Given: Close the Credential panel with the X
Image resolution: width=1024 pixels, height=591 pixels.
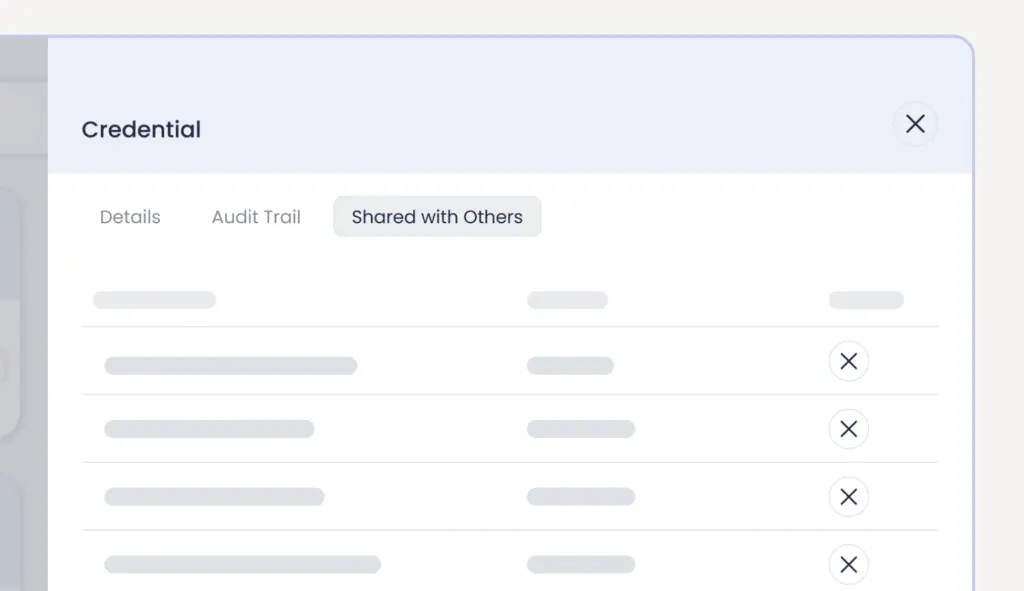Looking at the screenshot, I should click(x=915, y=123).
